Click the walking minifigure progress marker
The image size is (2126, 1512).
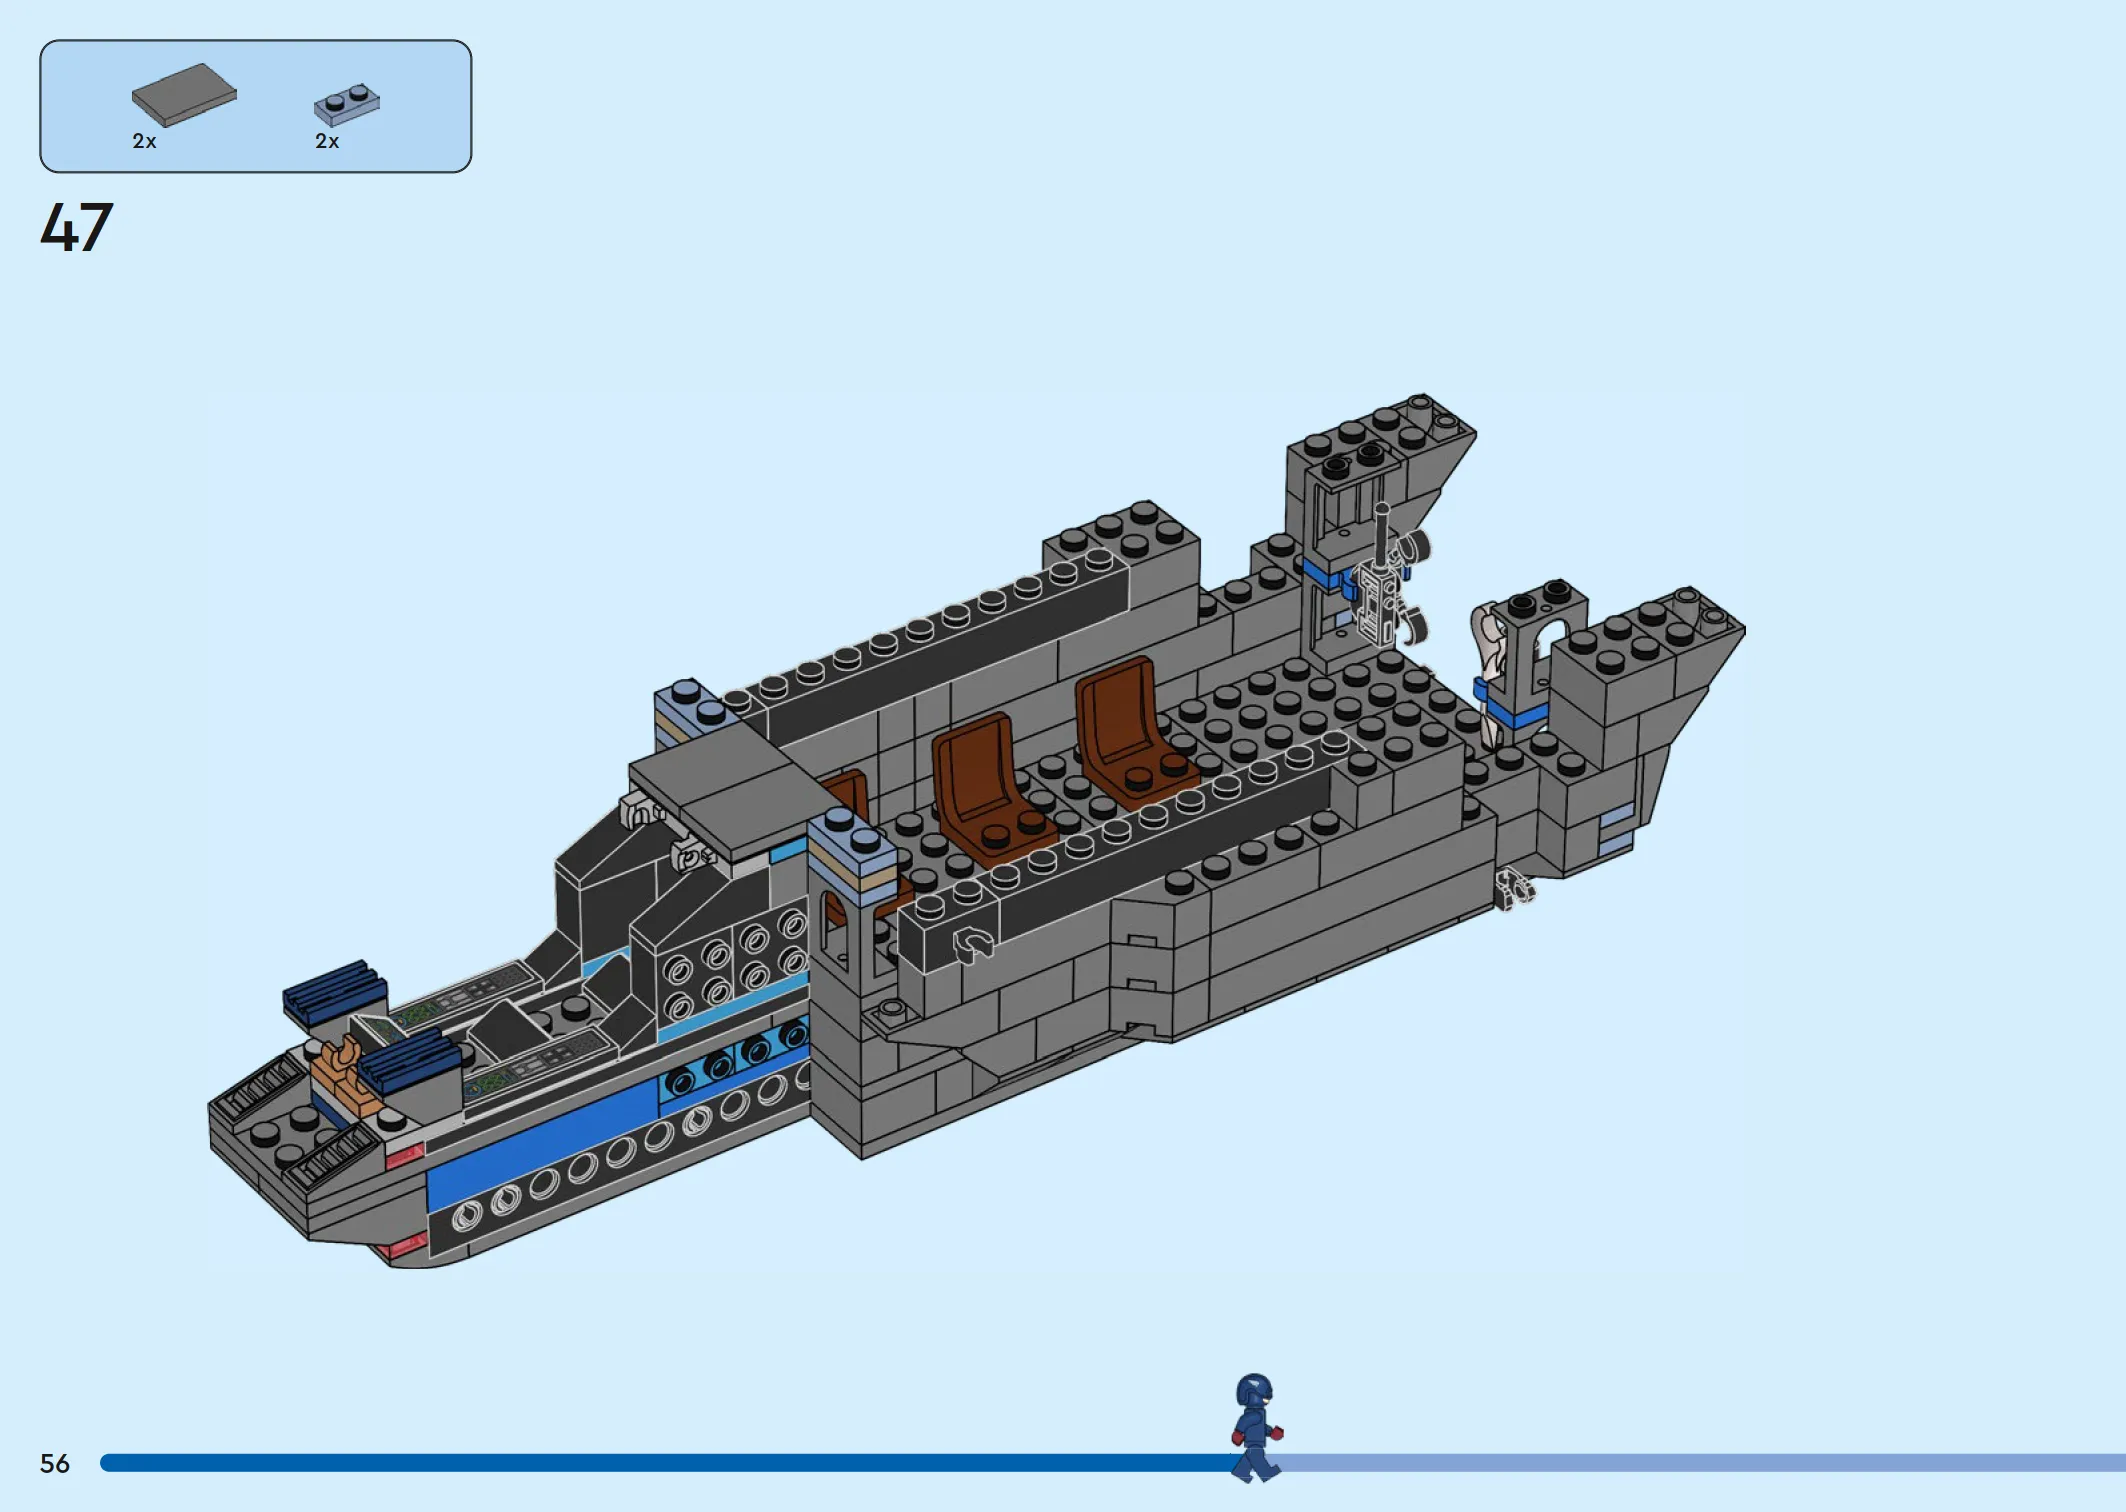point(1255,1428)
